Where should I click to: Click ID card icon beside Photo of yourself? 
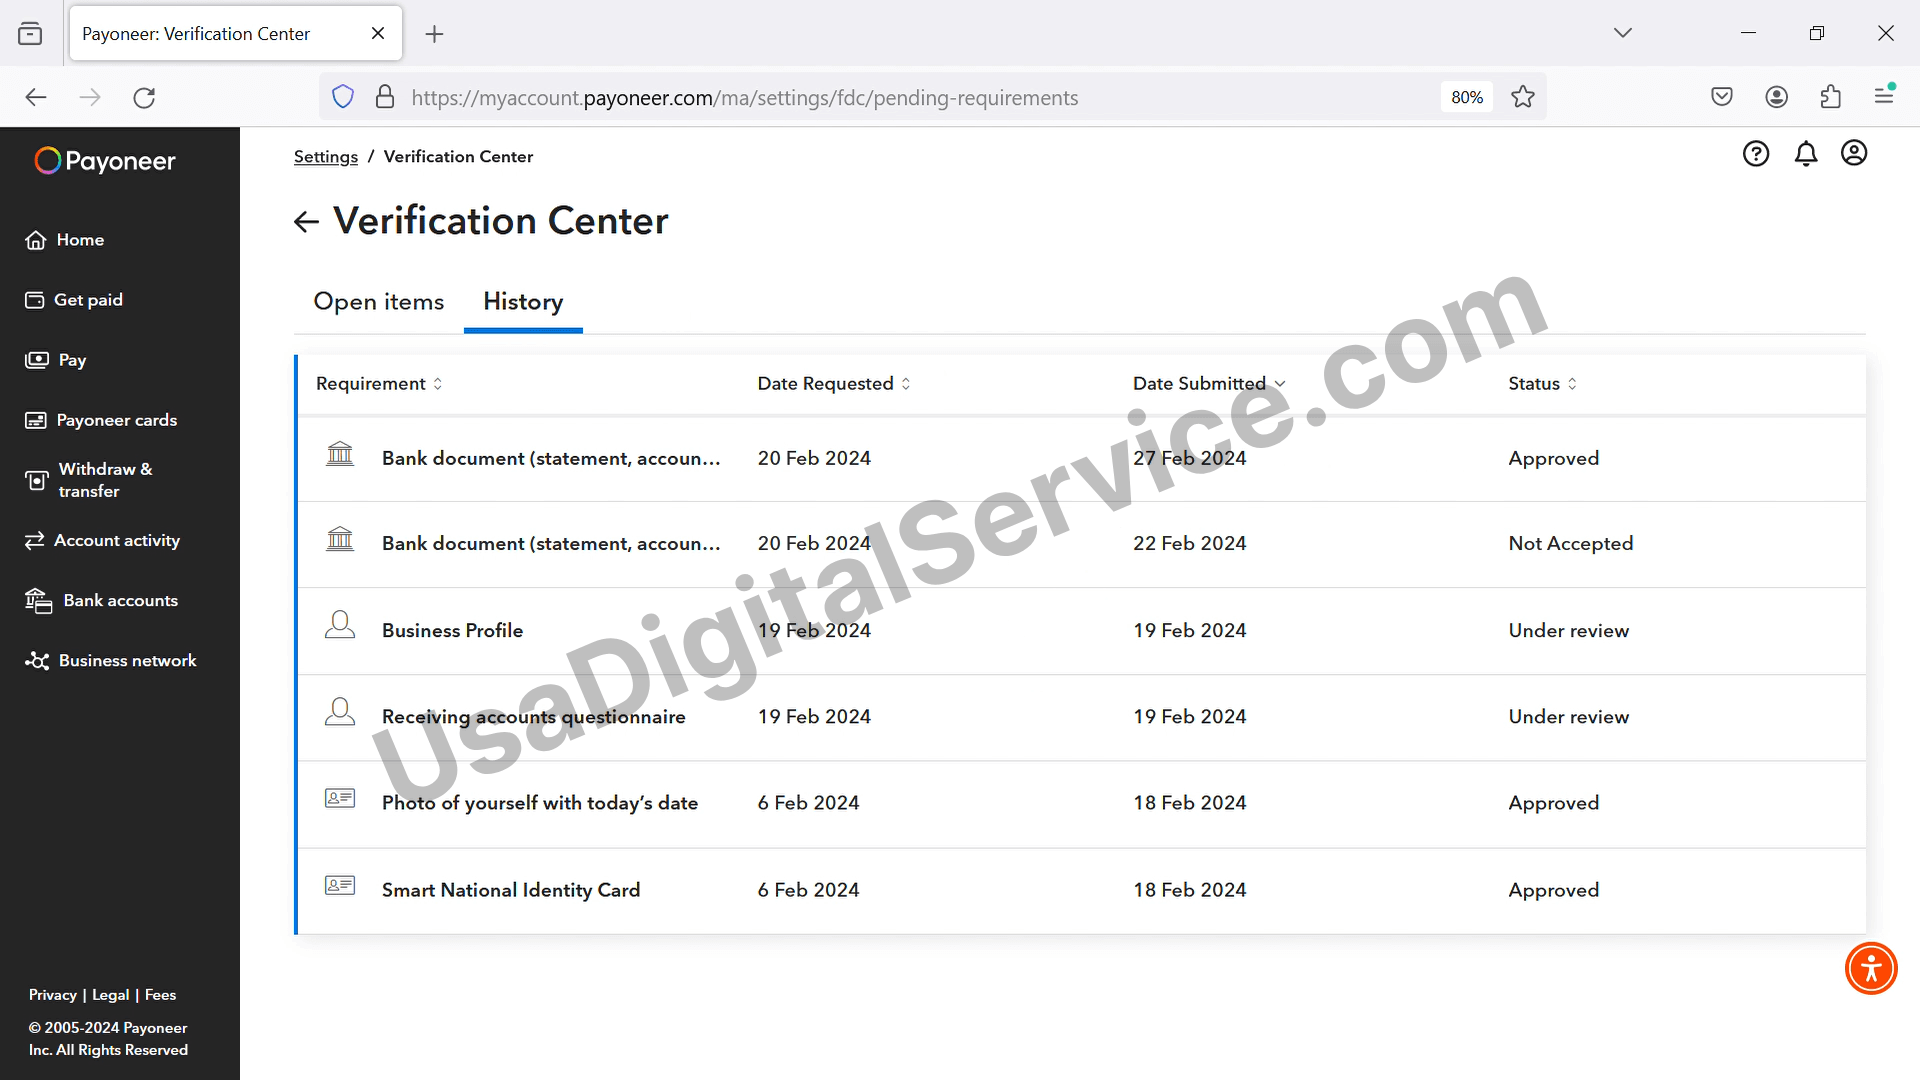click(x=340, y=798)
